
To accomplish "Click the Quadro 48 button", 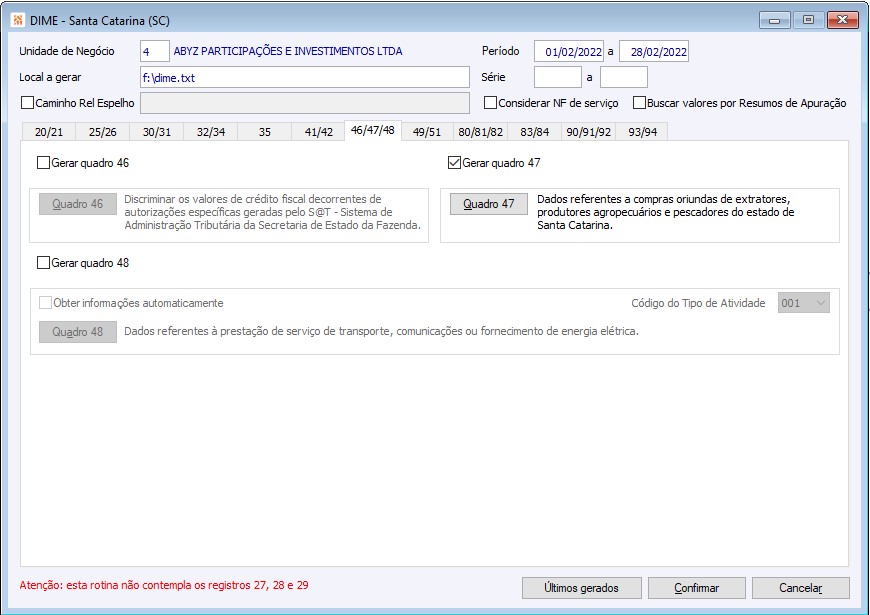I will (78, 332).
